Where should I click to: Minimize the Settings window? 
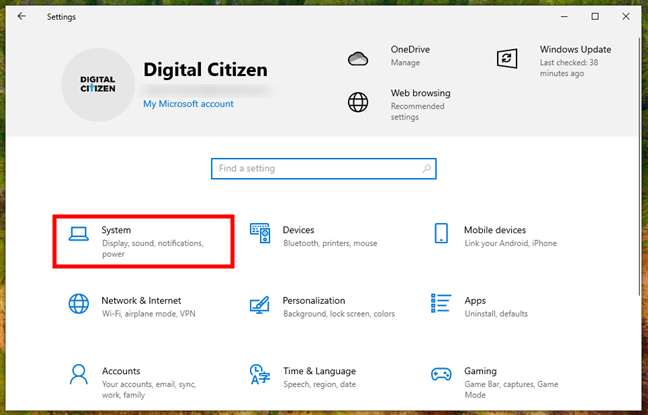tap(564, 17)
